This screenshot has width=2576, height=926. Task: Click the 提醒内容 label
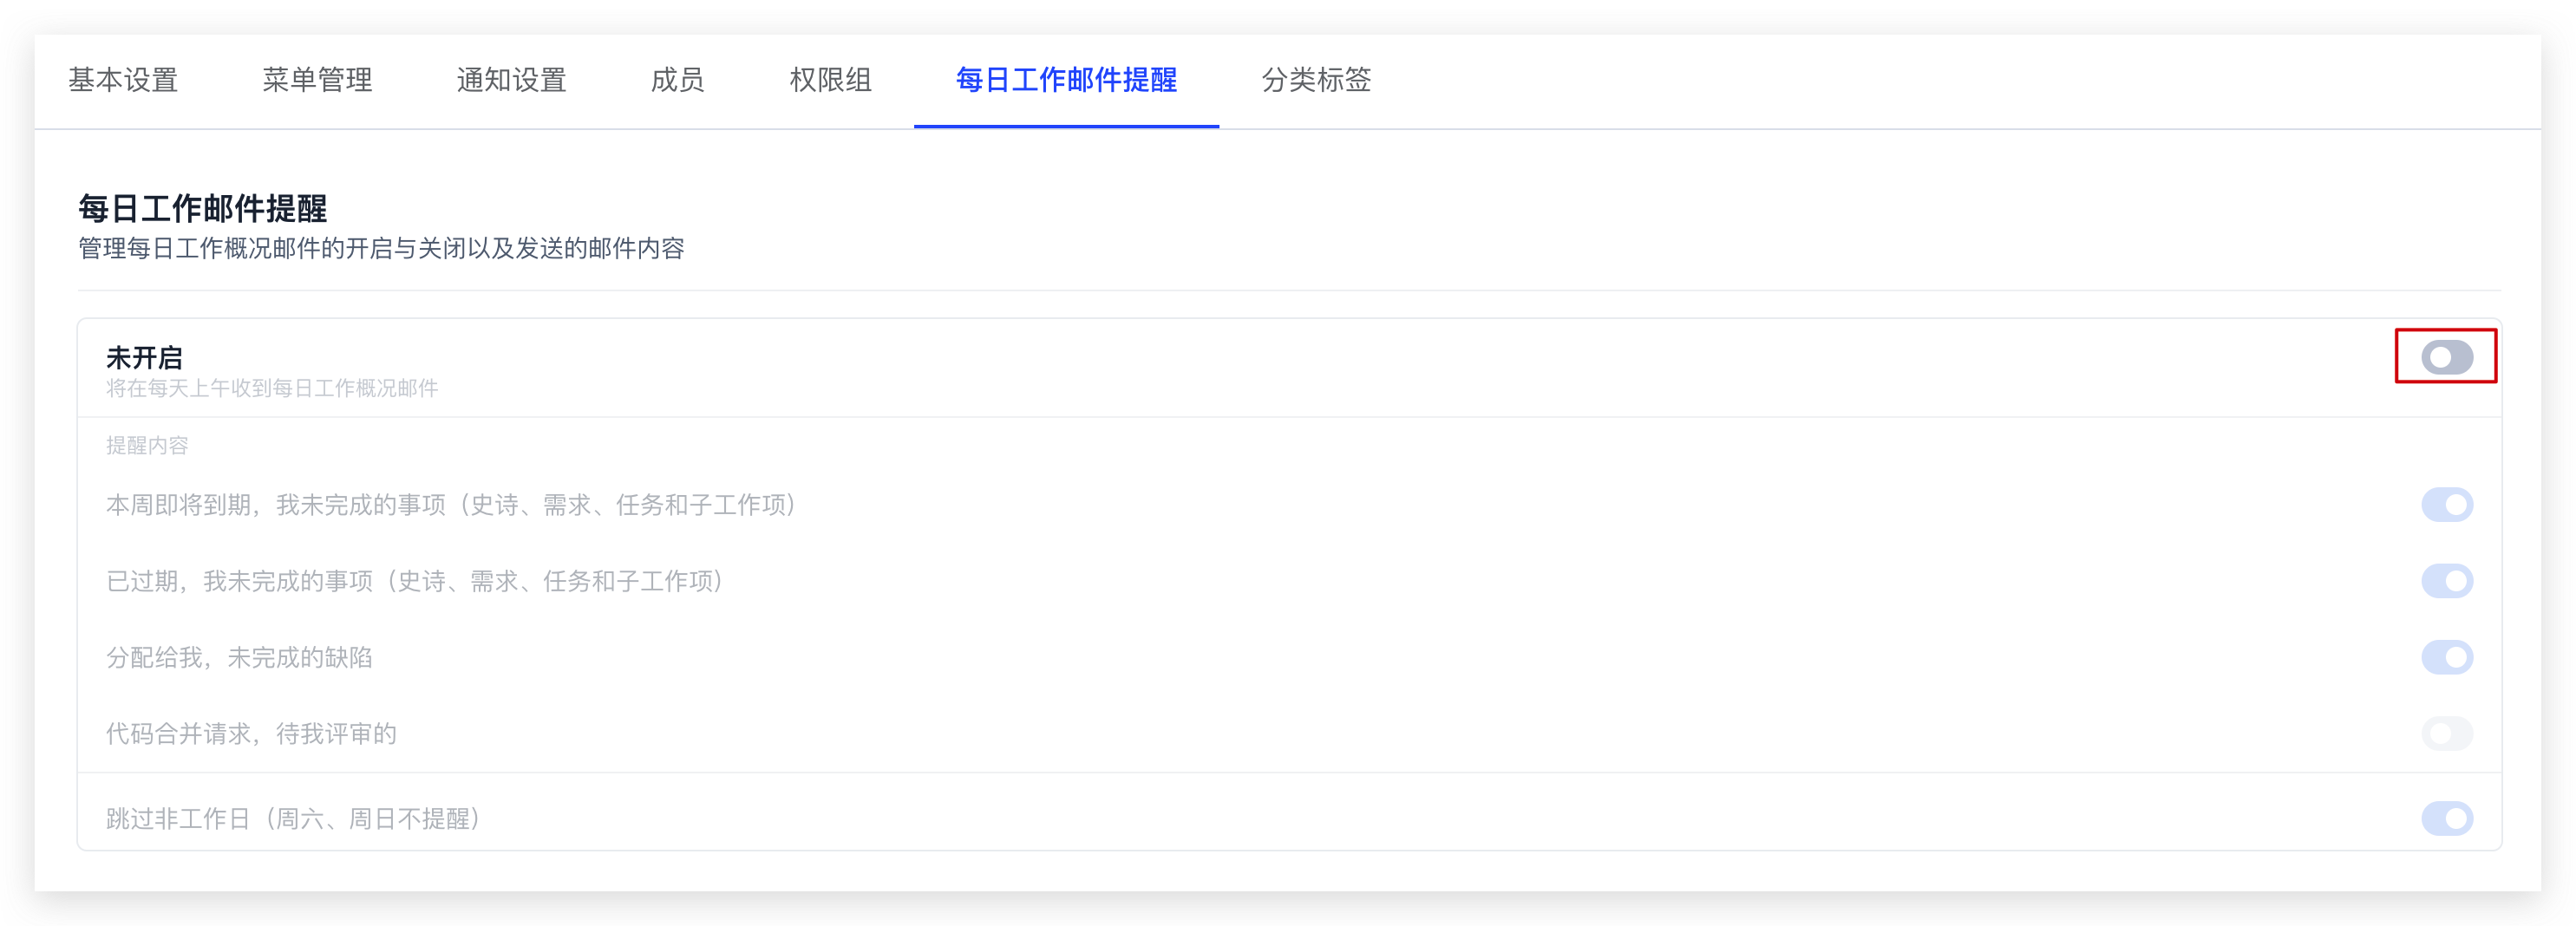point(147,445)
